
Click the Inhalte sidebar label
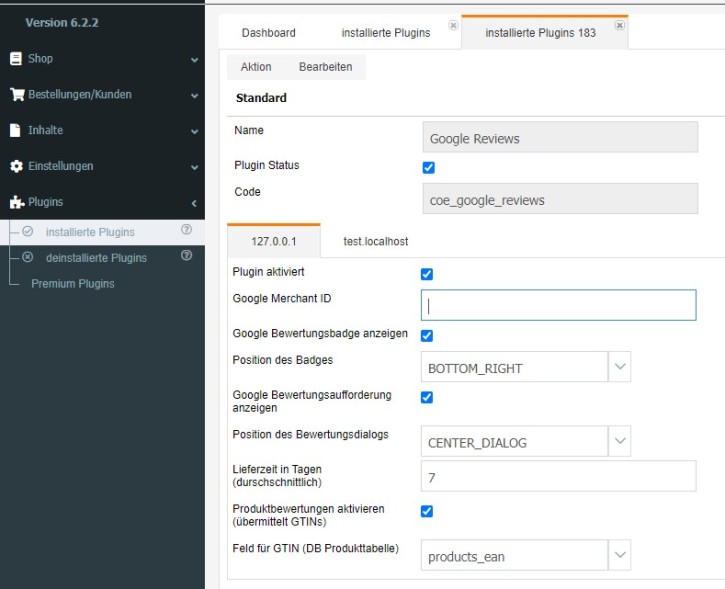coord(45,130)
